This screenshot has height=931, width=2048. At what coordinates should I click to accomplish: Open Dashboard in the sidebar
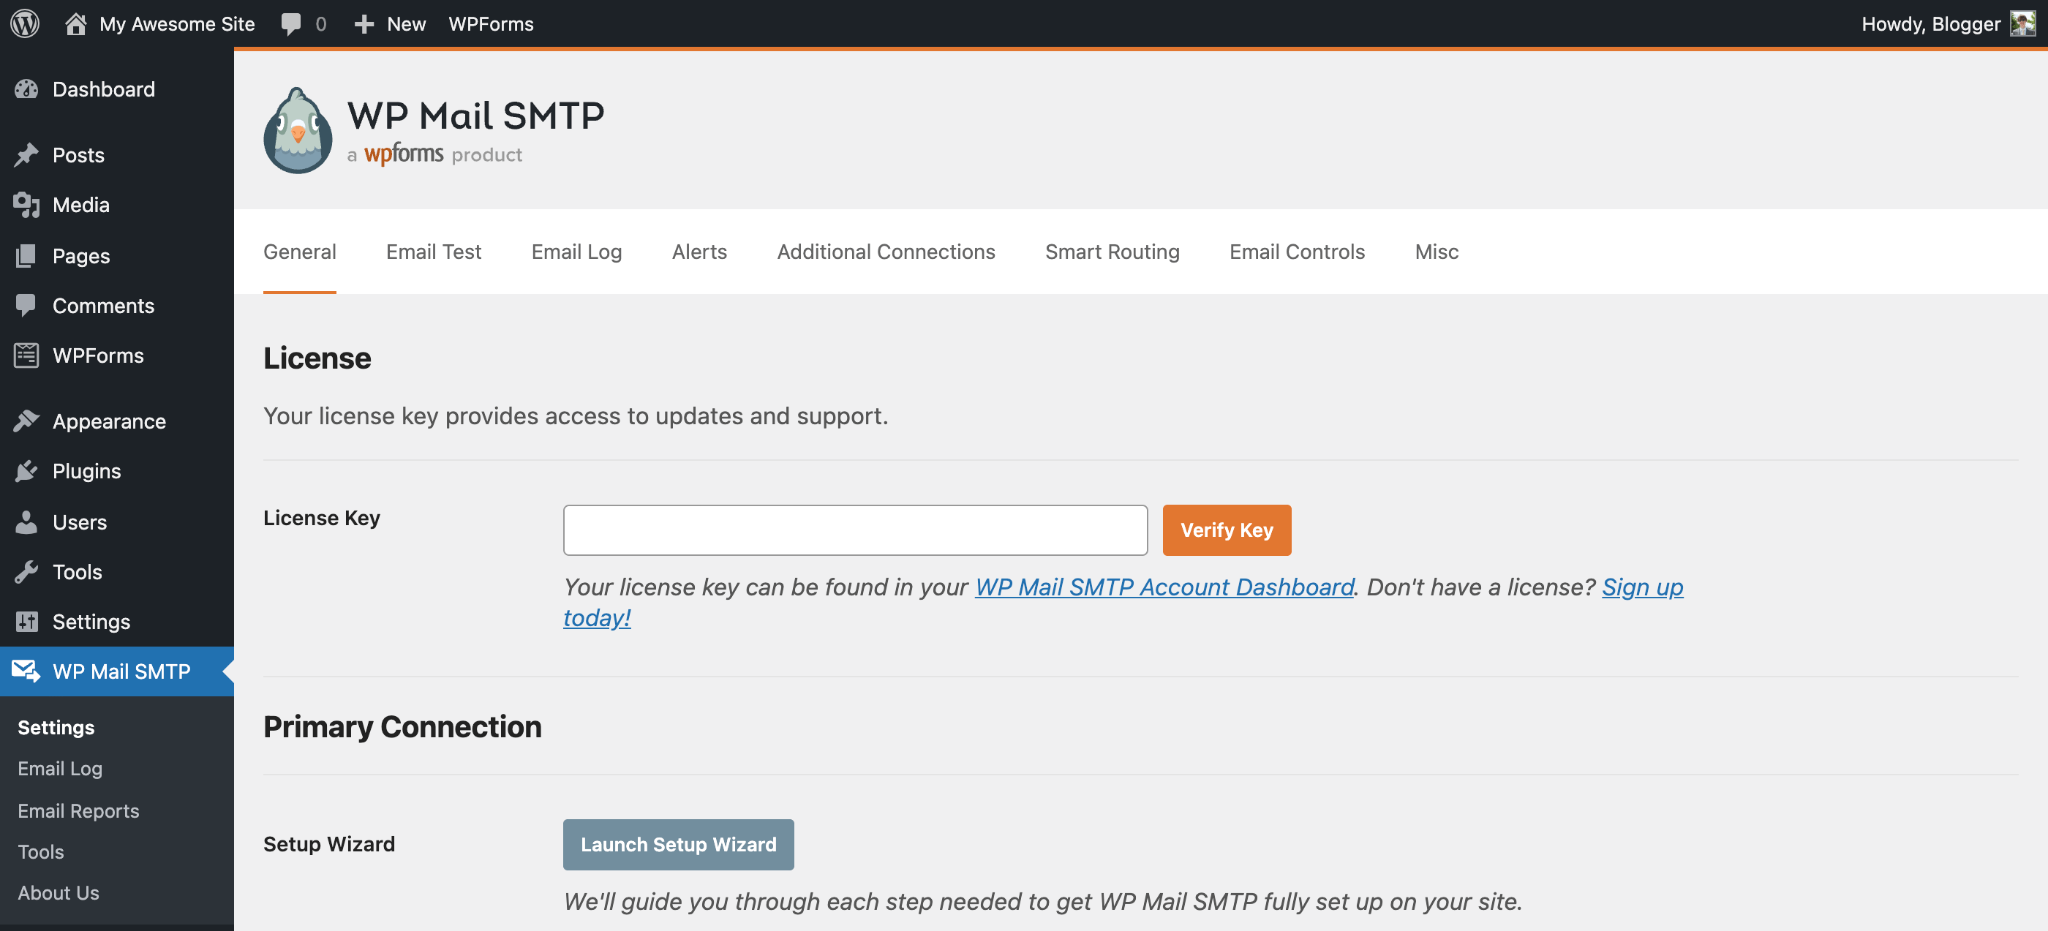104,89
